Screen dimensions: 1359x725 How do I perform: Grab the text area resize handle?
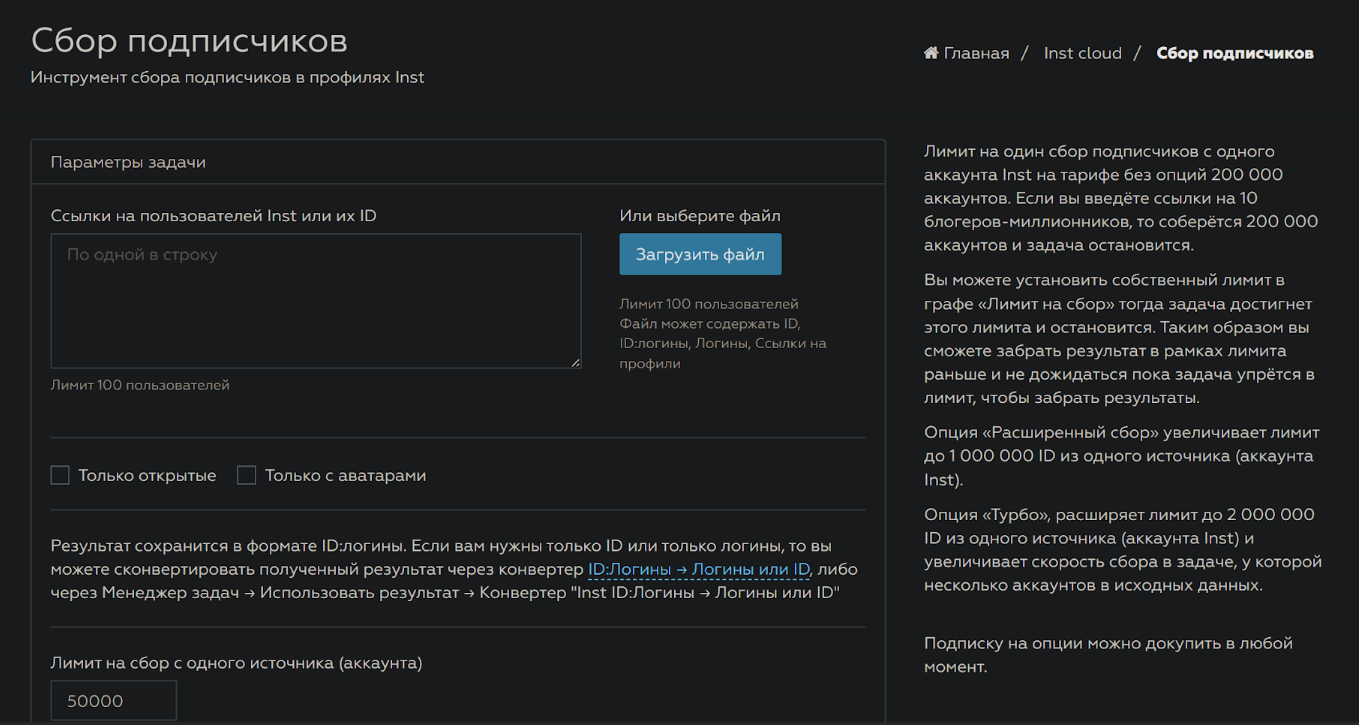[575, 362]
